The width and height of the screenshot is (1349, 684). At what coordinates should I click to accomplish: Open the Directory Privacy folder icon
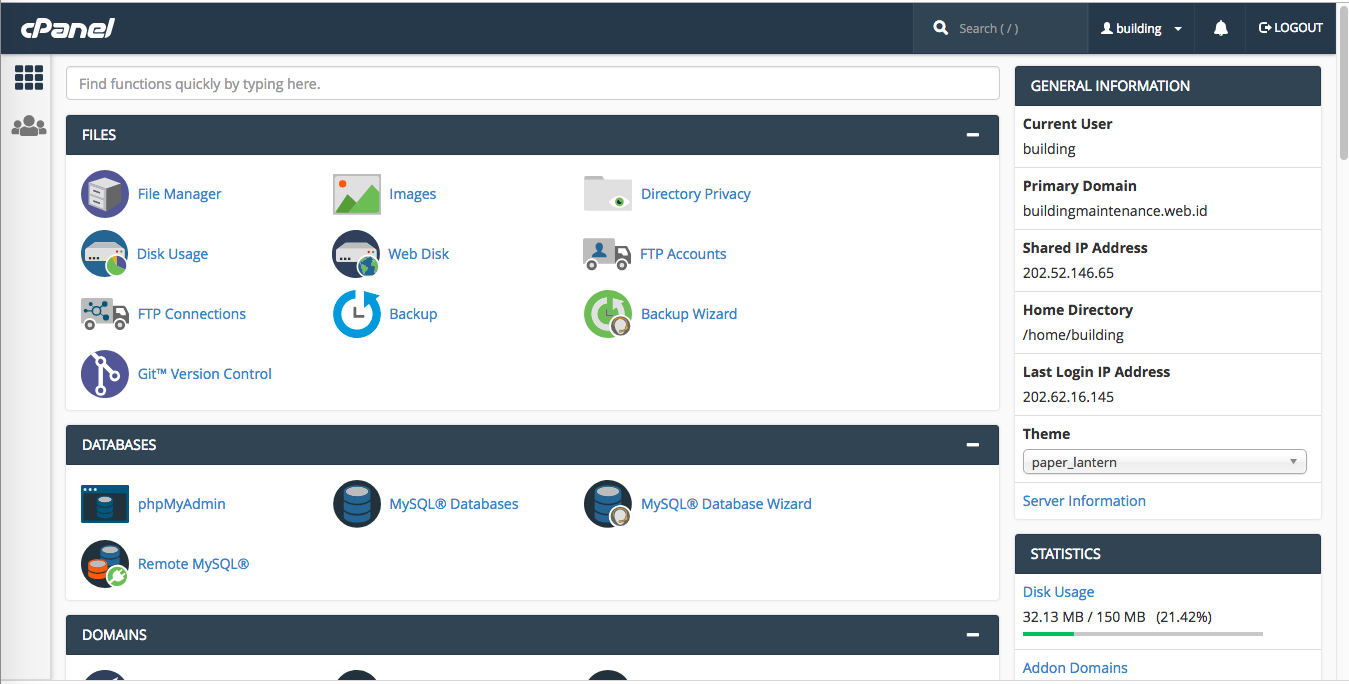[608, 194]
